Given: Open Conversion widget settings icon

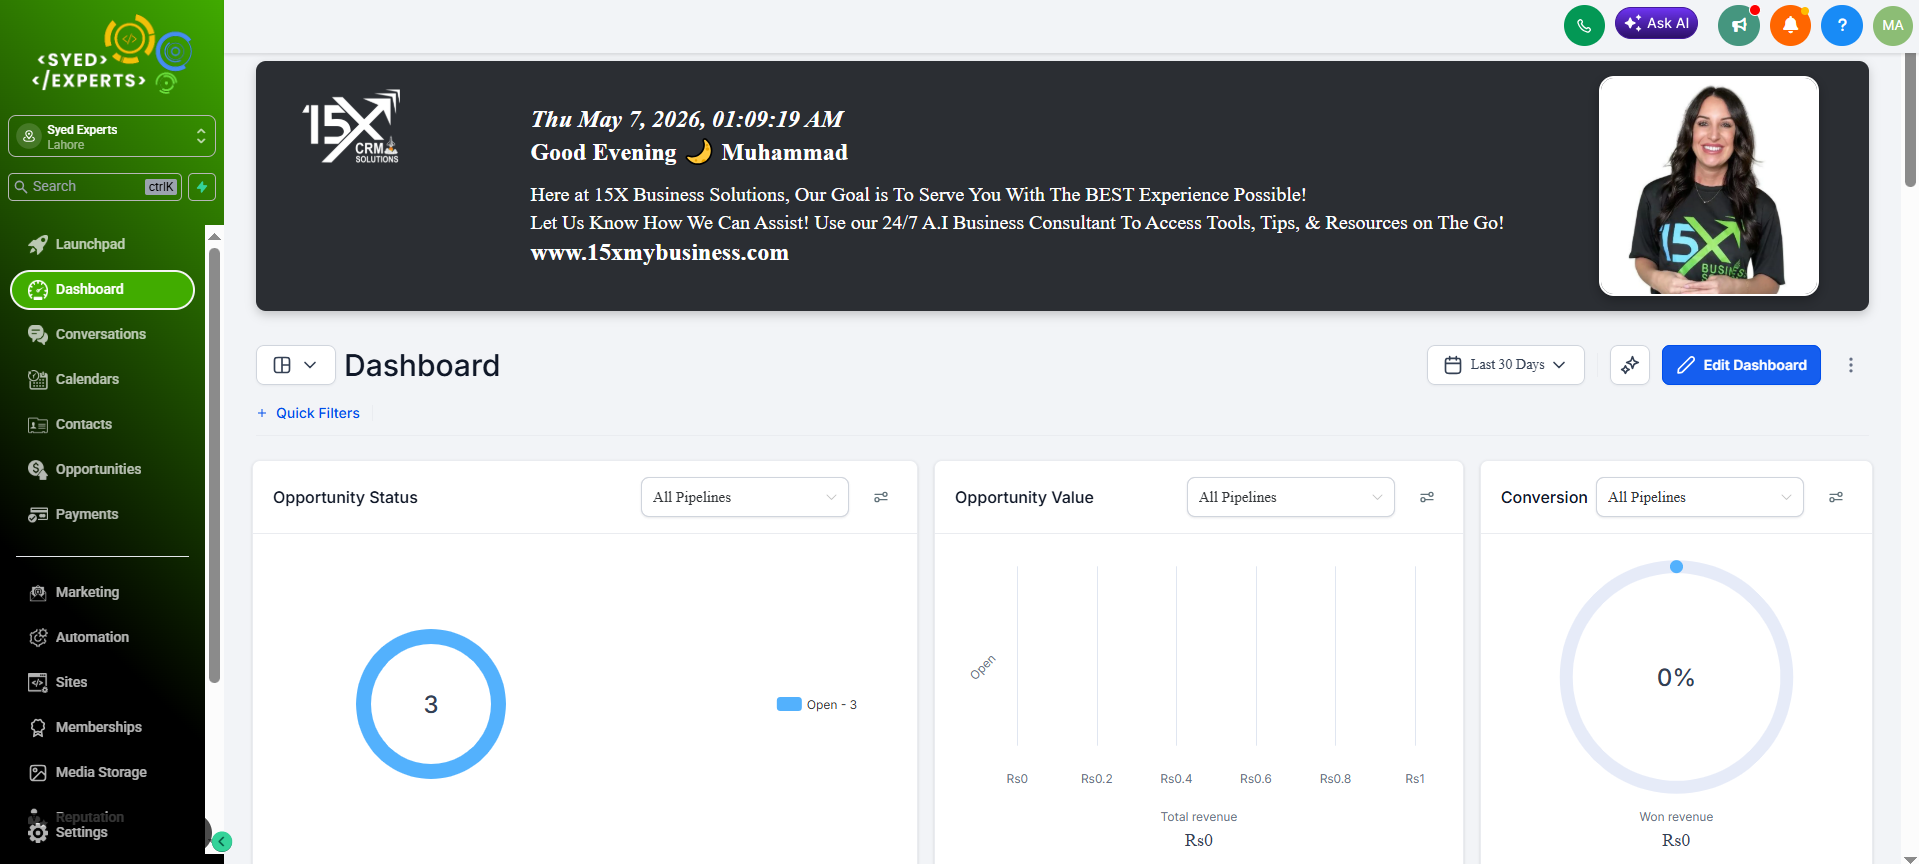Looking at the screenshot, I should tap(1836, 497).
